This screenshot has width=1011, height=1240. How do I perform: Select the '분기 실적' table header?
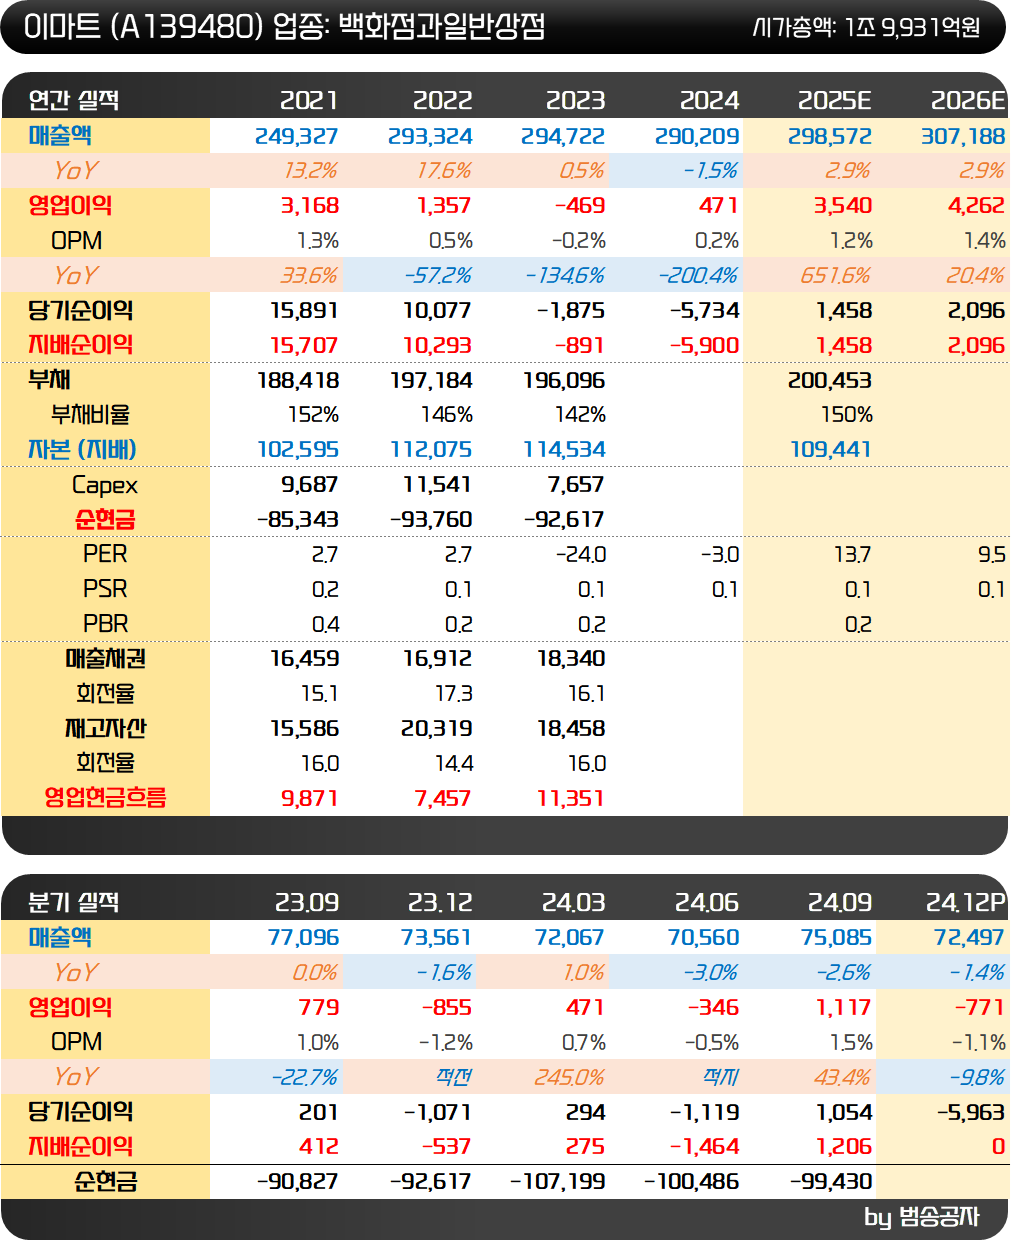(73, 902)
